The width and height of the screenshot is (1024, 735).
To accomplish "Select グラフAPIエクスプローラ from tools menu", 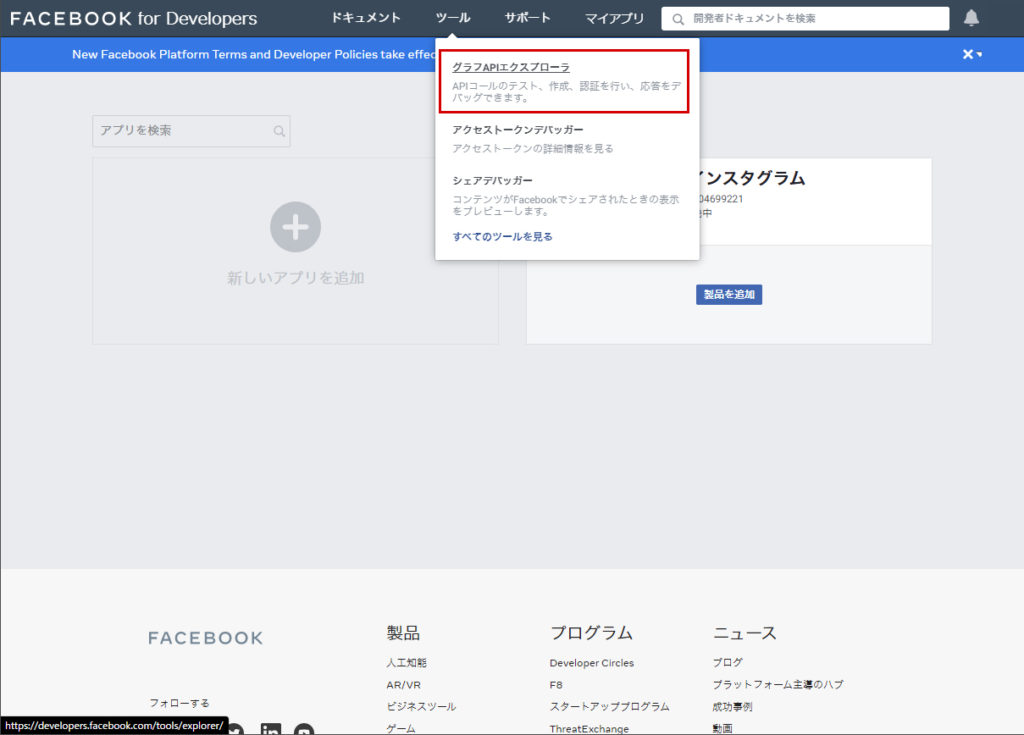I will [x=511, y=67].
